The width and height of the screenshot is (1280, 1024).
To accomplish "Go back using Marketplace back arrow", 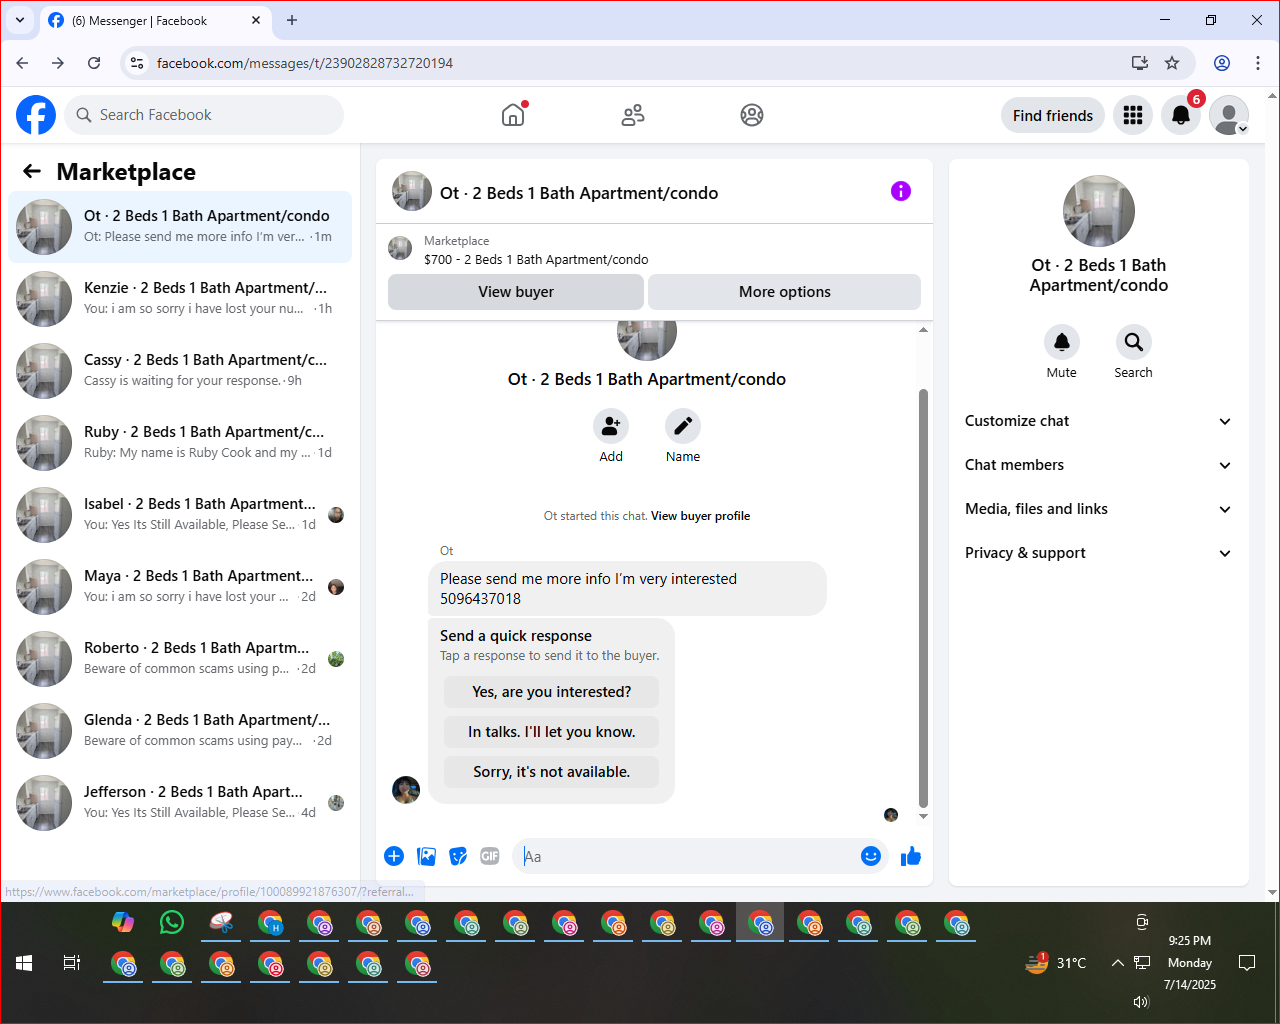I will 32,171.
